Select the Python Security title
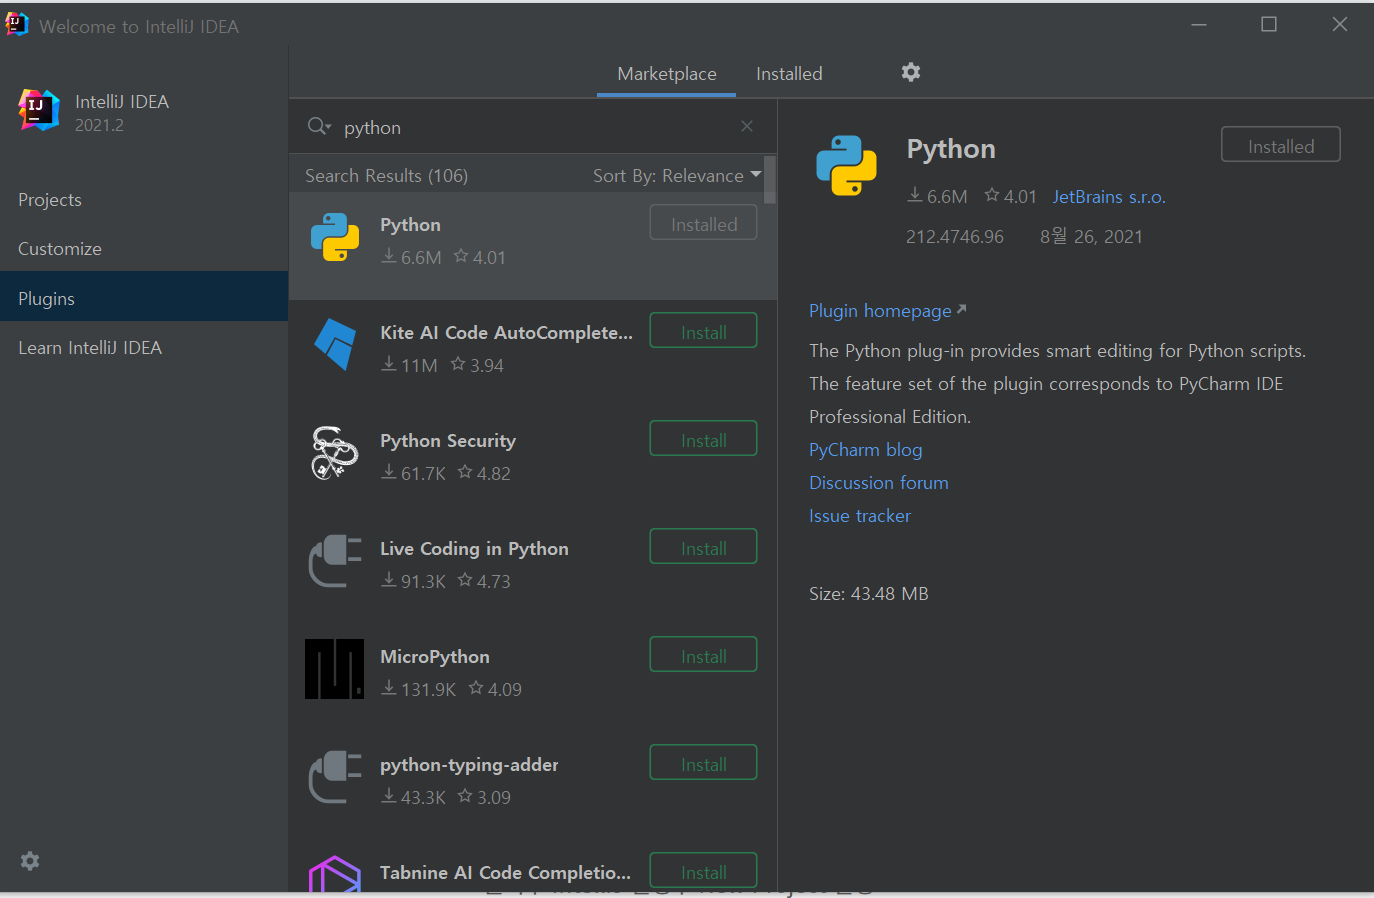This screenshot has height=898, width=1374. (x=448, y=441)
